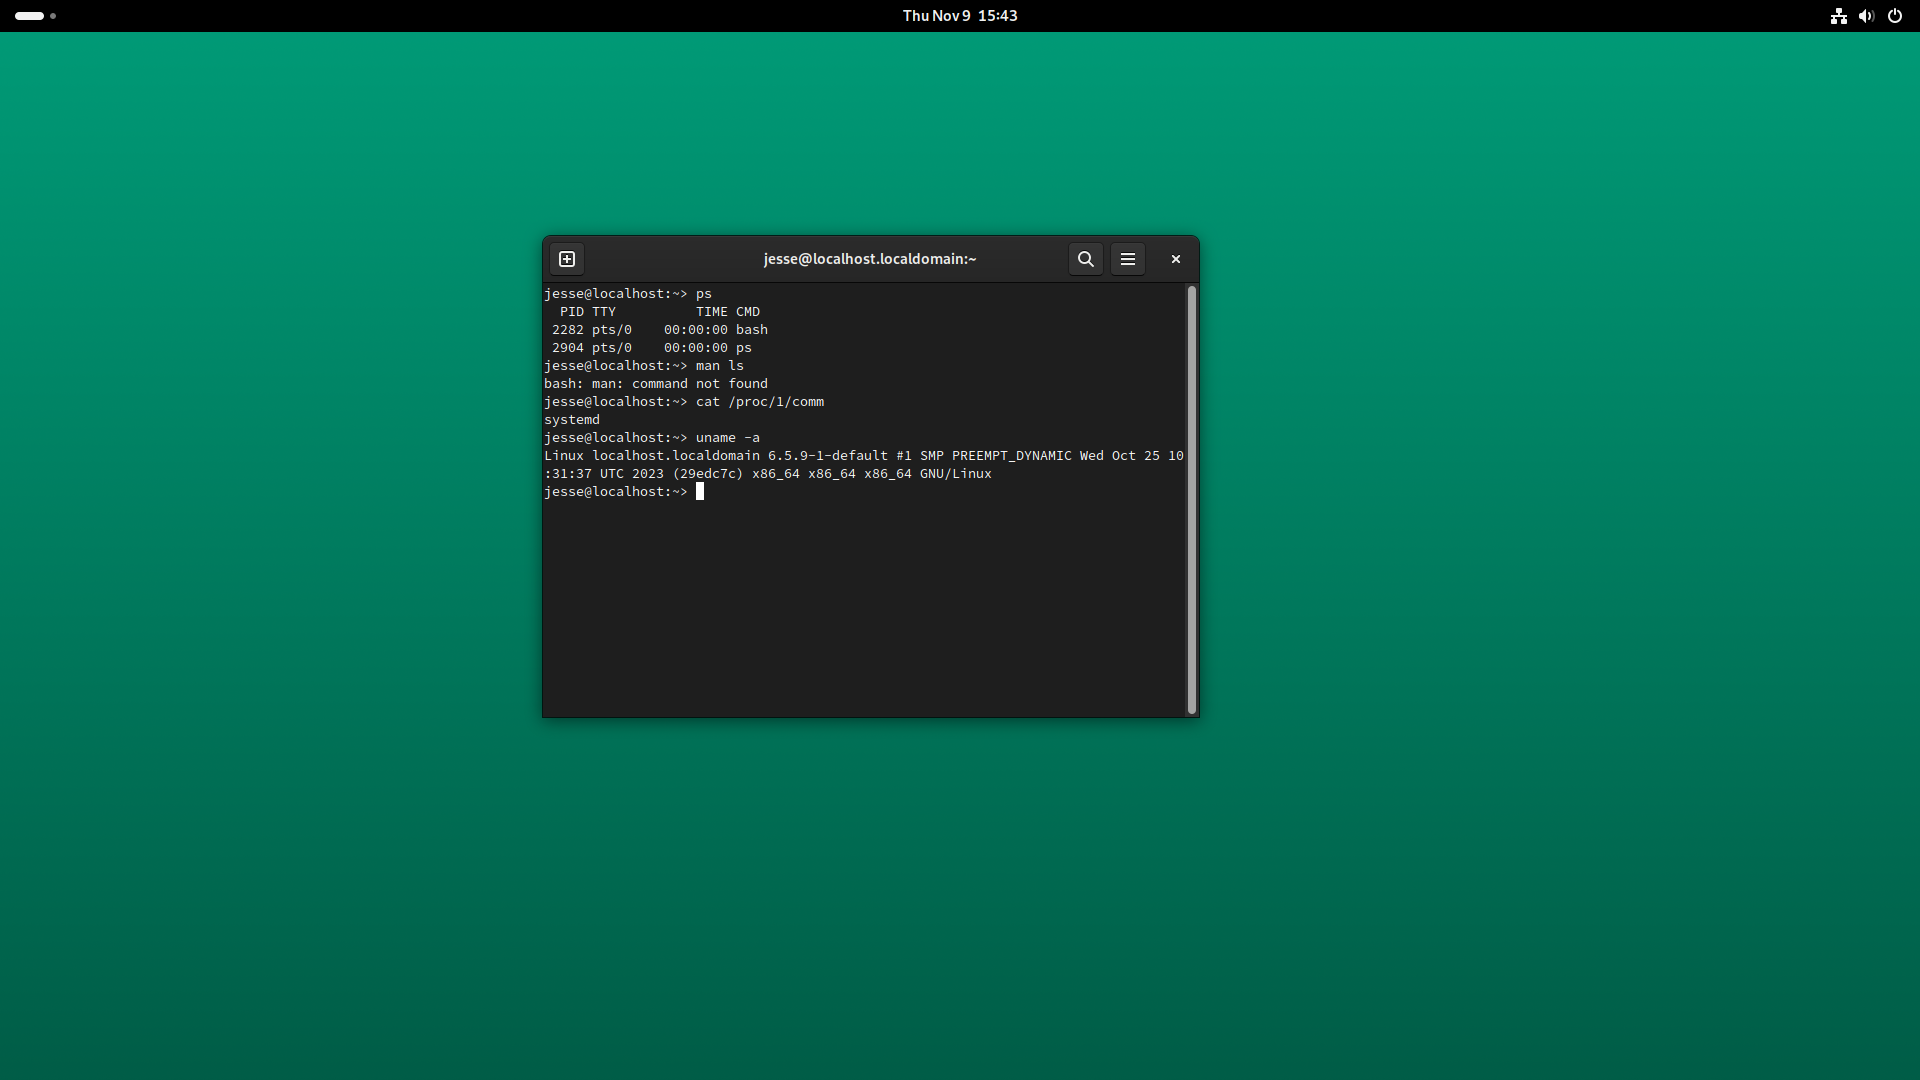Click 'bash: man: command not found' message
Image resolution: width=1920 pixels, height=1080 pixels.
click(x=656, y=384)
